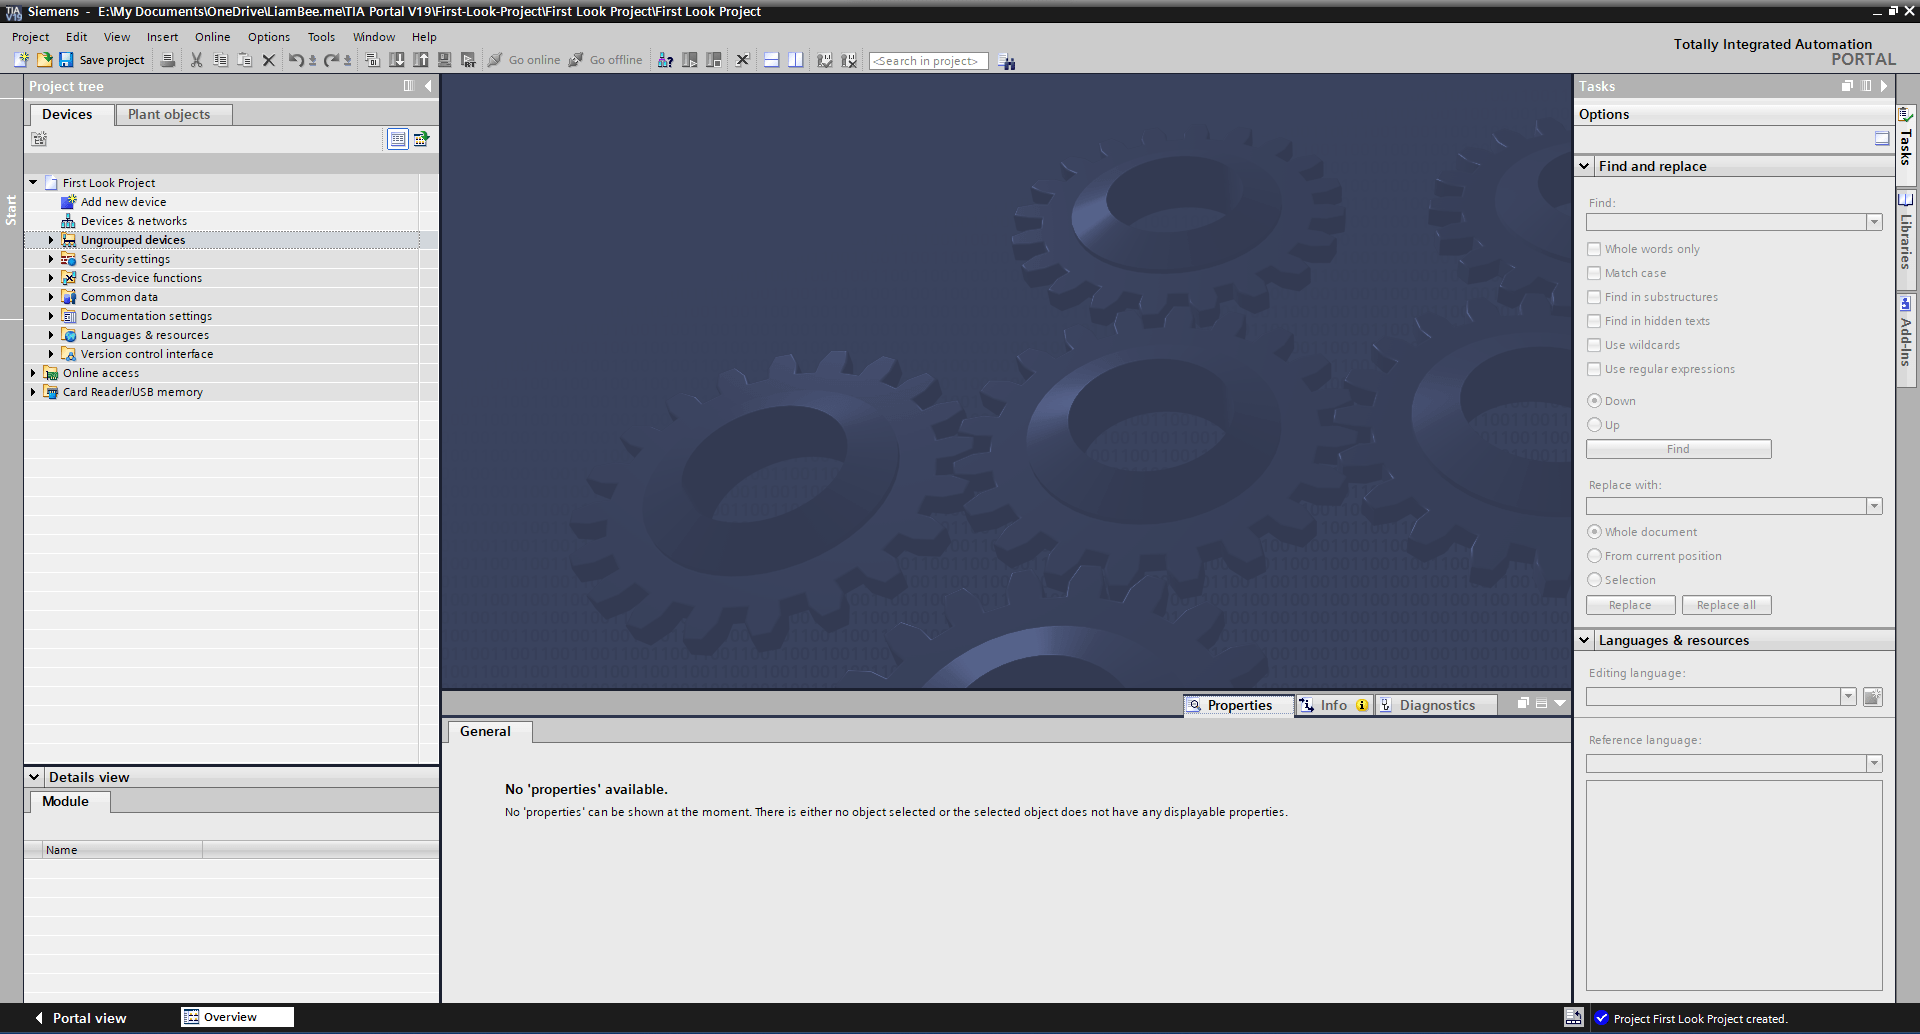The height and width of the screenshot is (1034, 1920).
Task: Enable the Whole words only checkbox
Action: pos(1594,249)
